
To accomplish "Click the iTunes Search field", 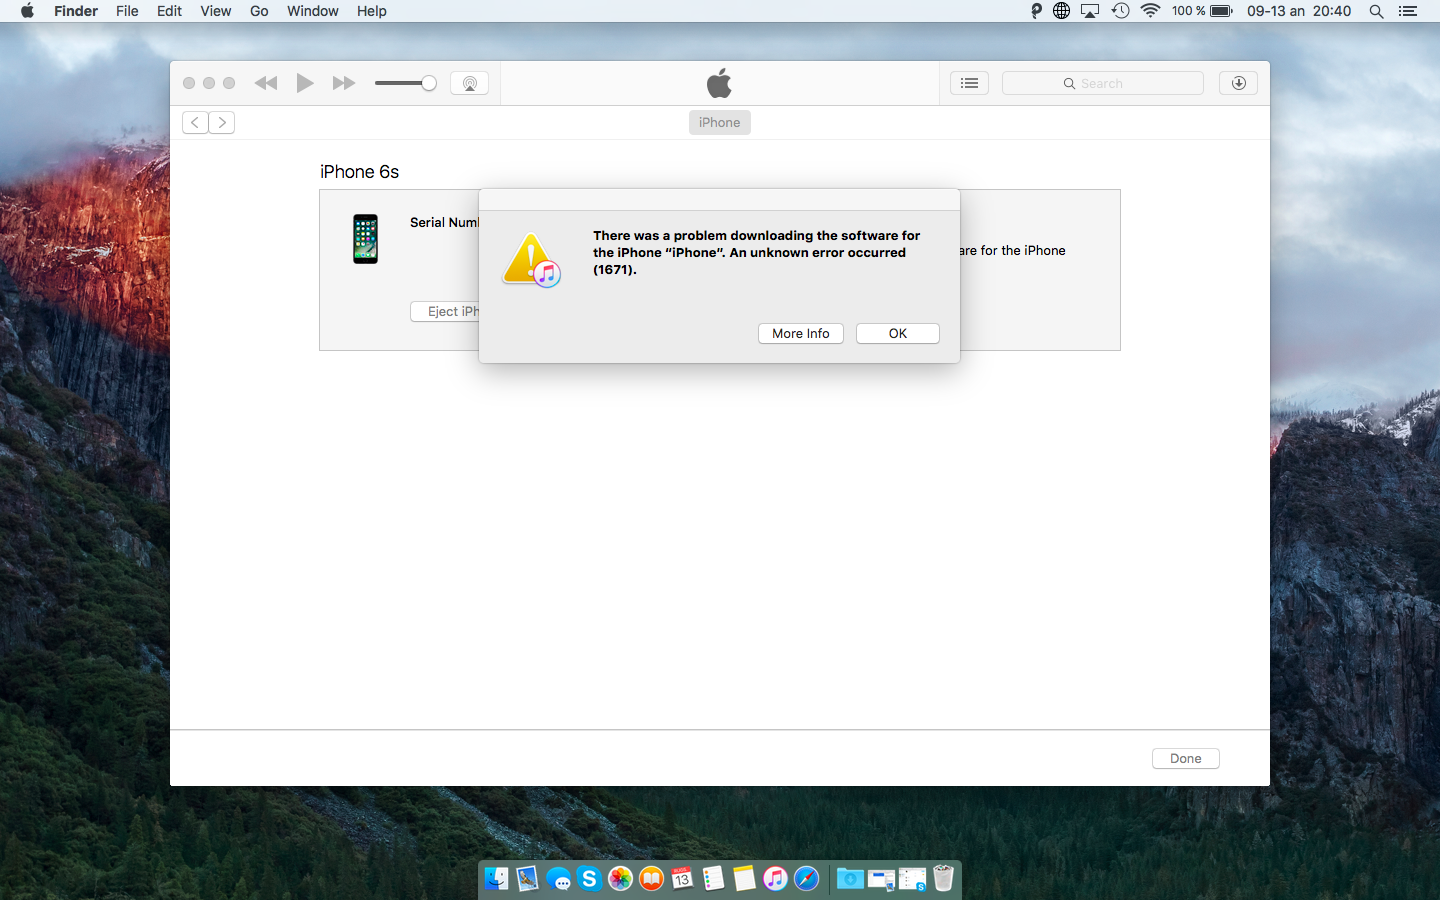I will pyautogui.click(x=1102, y=83).
